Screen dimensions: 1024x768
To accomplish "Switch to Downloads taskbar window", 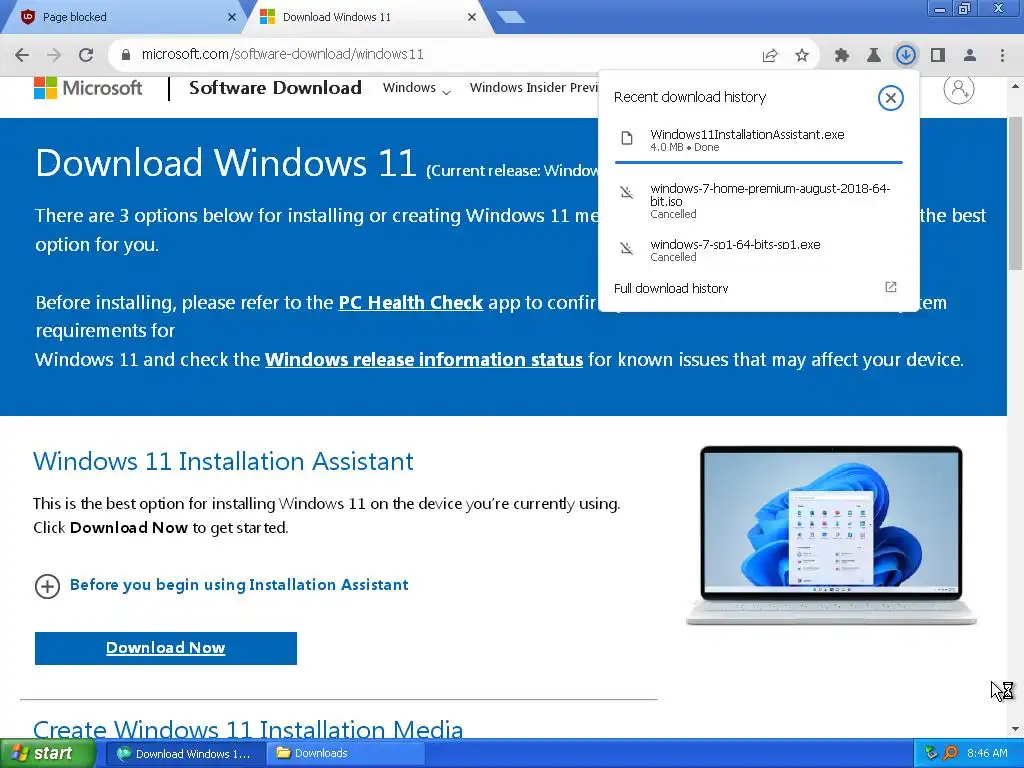I will click(x=345, y=753).
